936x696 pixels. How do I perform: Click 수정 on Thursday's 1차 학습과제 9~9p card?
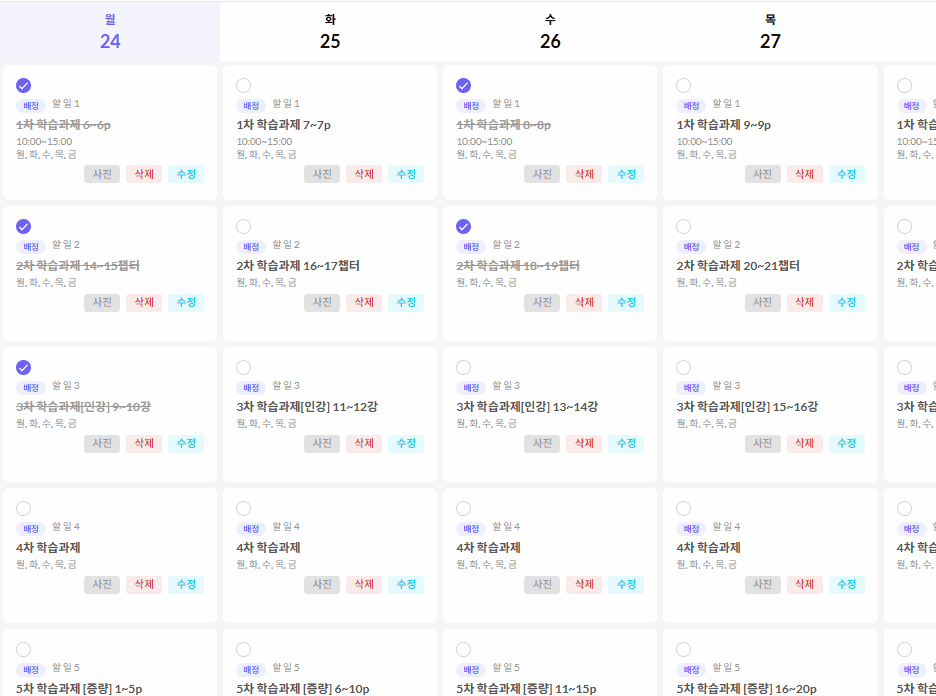click(846, 174)
